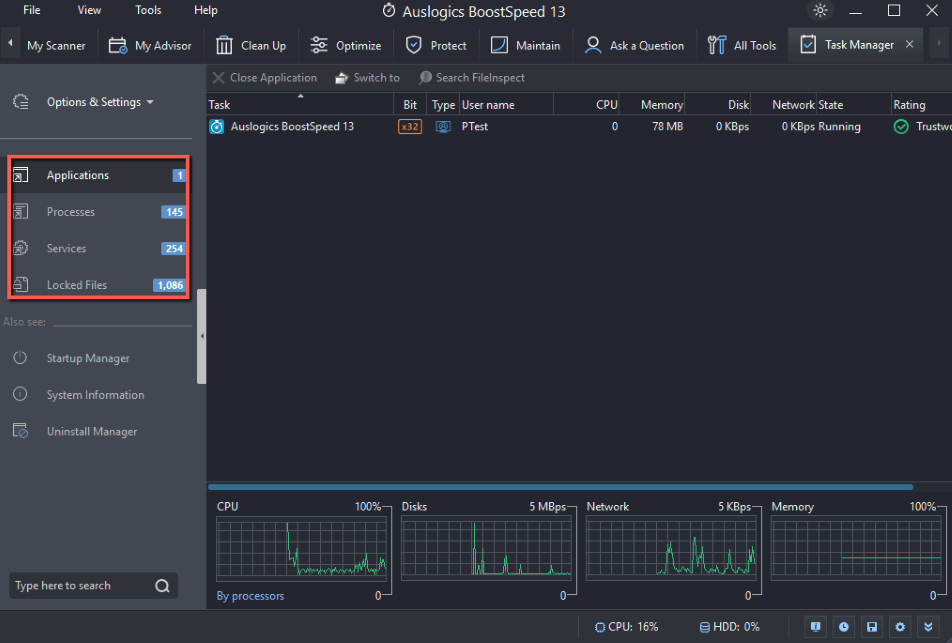The height and width of the screenshot is (643, 952).
Task: Open Startup Manager
Action: tap(88, 358)
